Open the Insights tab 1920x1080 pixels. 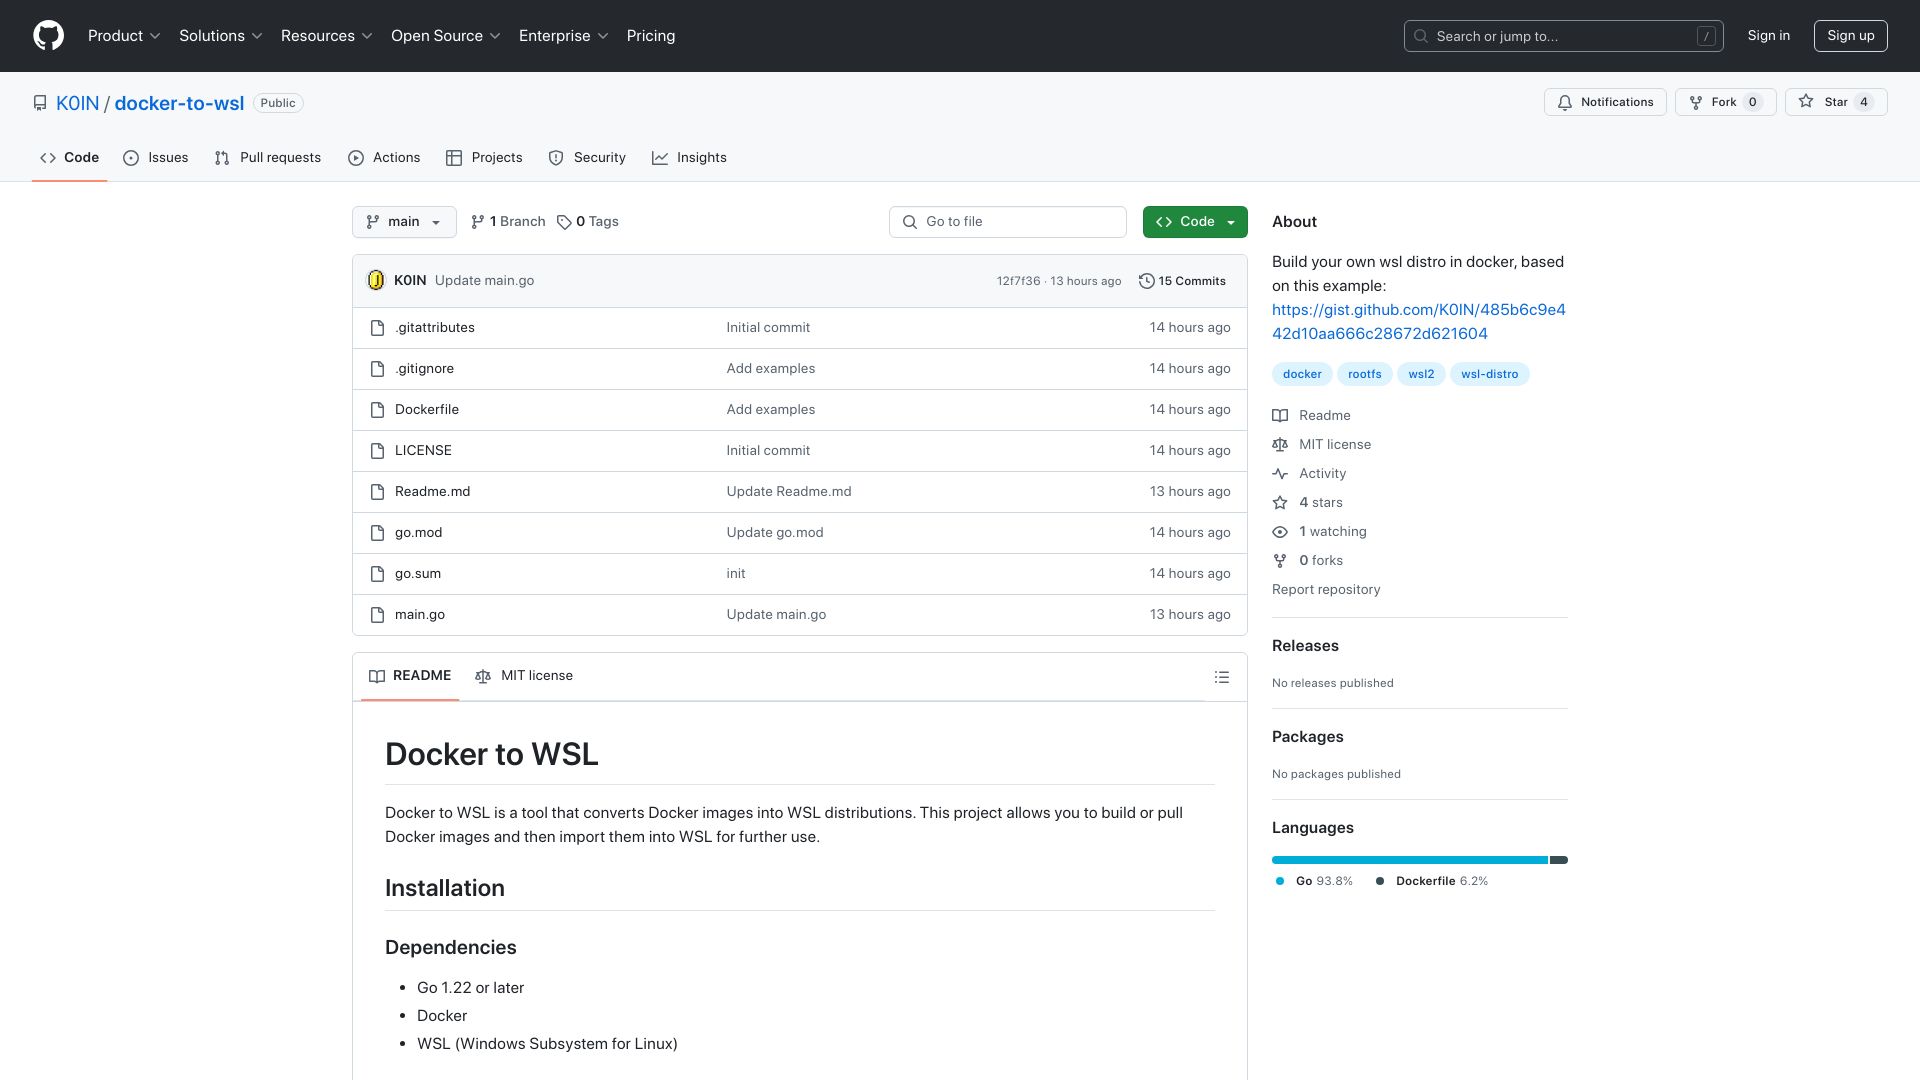(689, 158)
